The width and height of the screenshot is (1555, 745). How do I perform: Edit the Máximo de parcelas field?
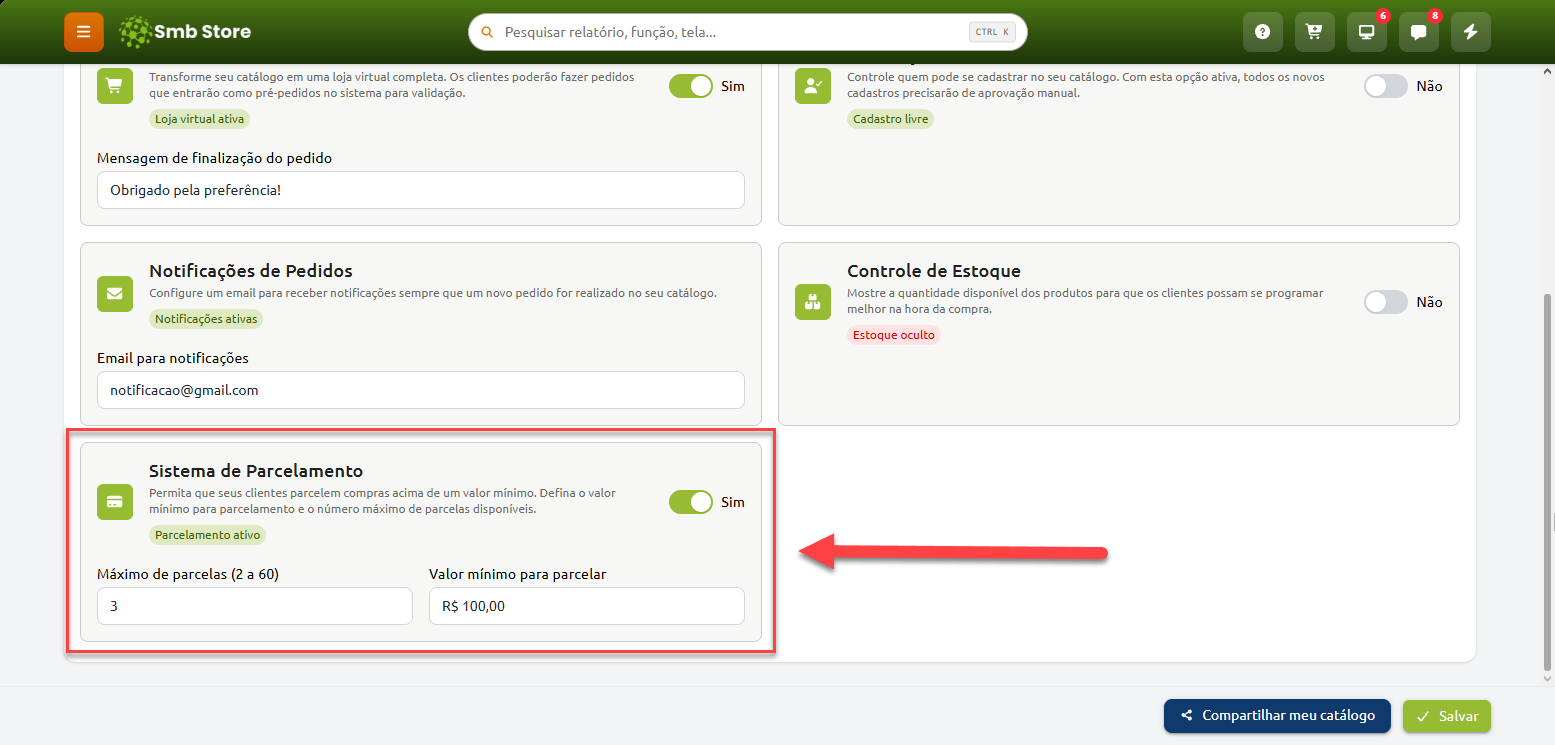pyautogui.click(x=255, y=606)
